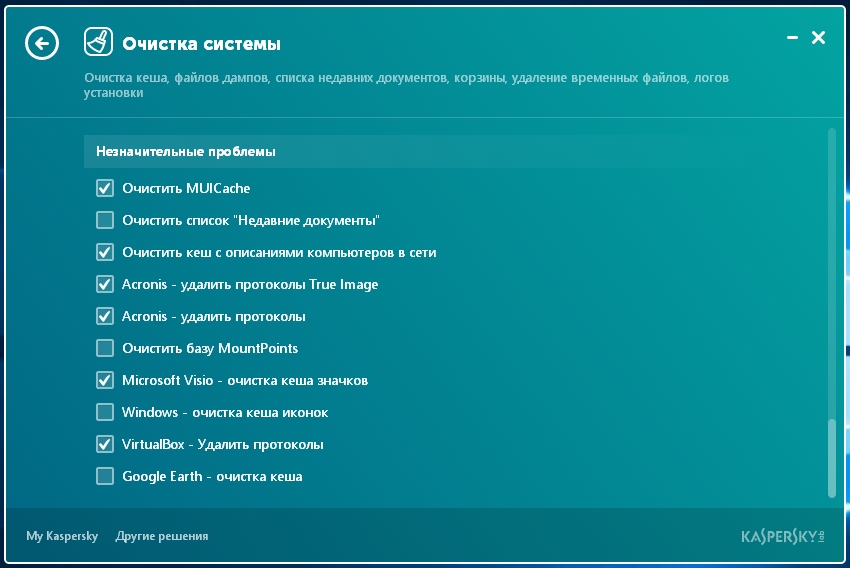
Task: Open the My Kaspersky link
Action: coord(62,536)
